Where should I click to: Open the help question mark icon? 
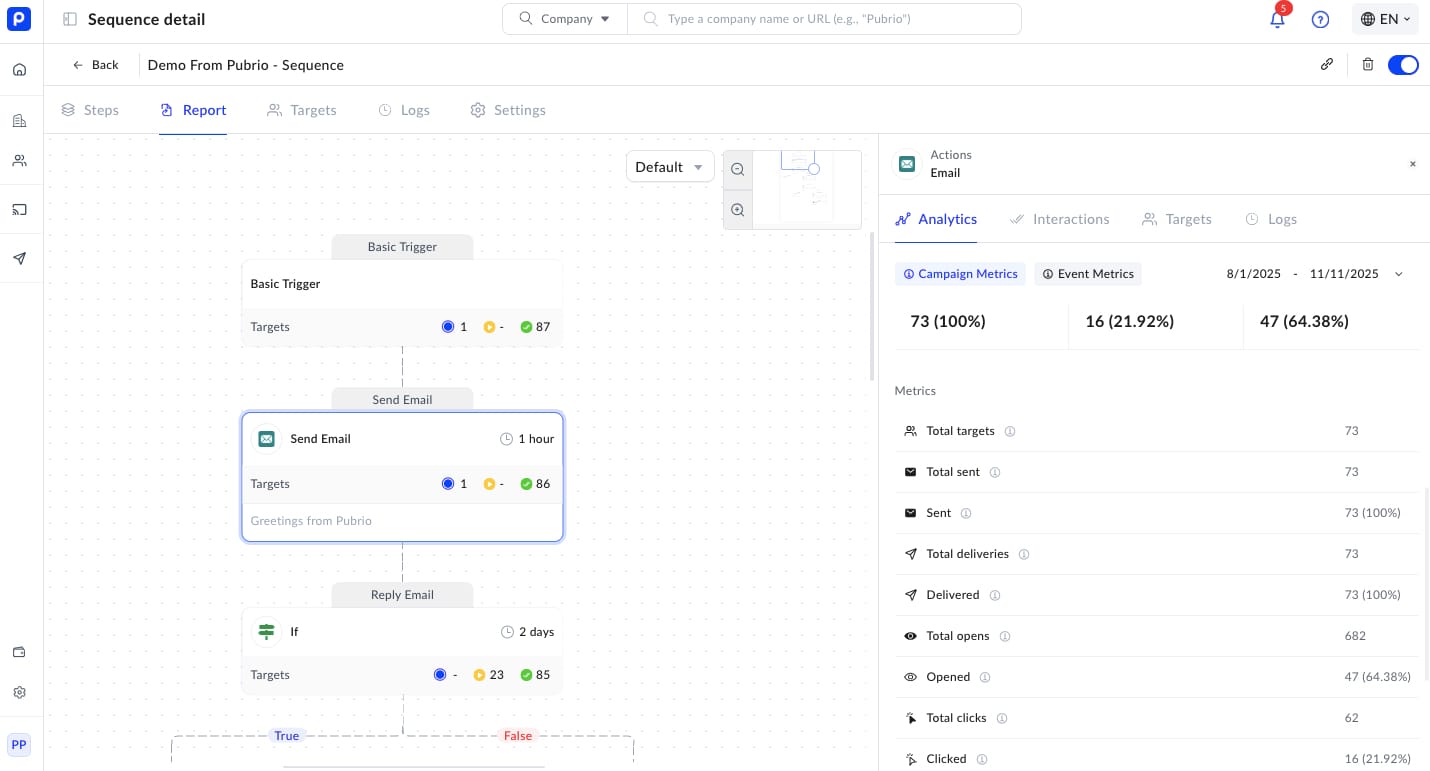1320,20
